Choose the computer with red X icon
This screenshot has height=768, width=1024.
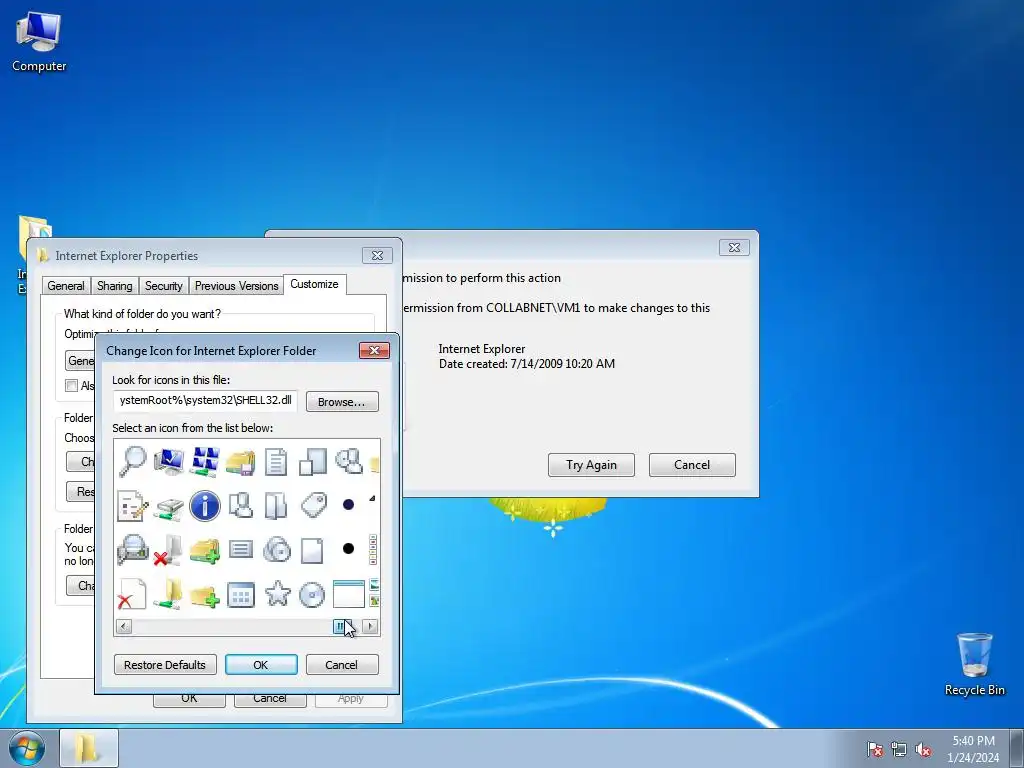pos(168,550)
